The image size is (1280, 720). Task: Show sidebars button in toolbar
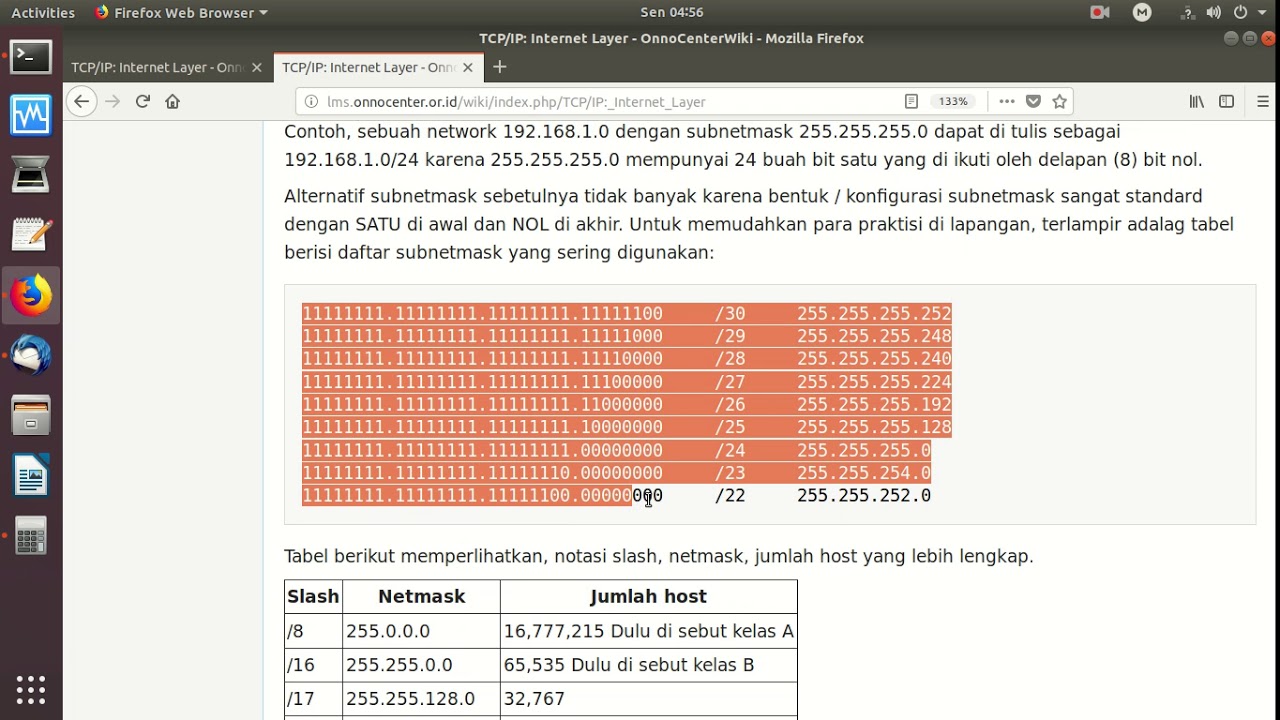[x=1226, y=101]
